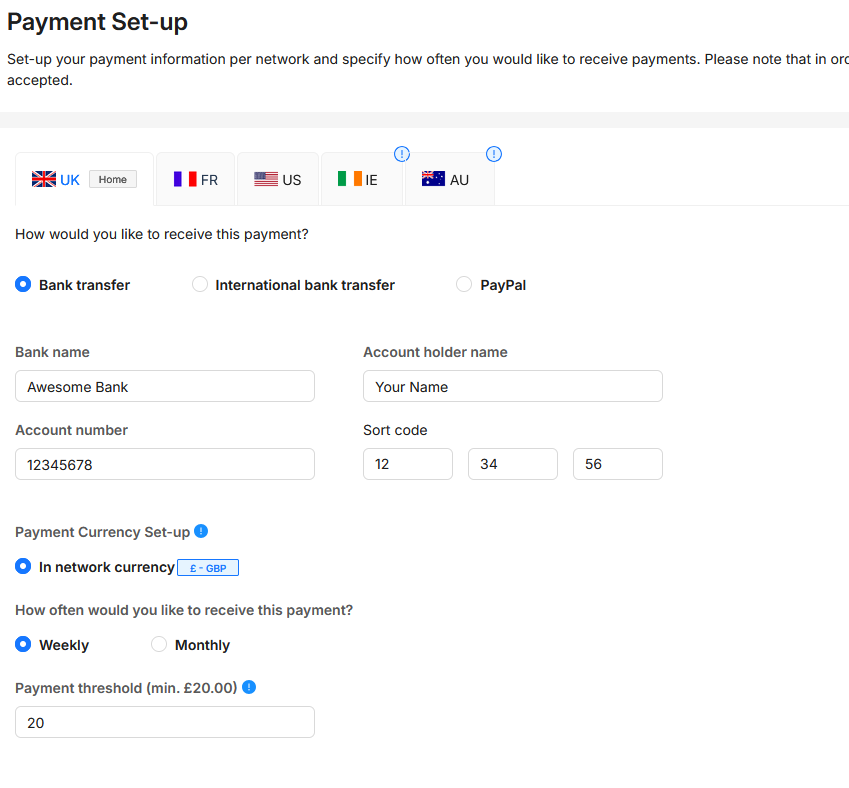Click the Bank name input field
Screen dimensions: 849x788
click(x=165, y=387)
